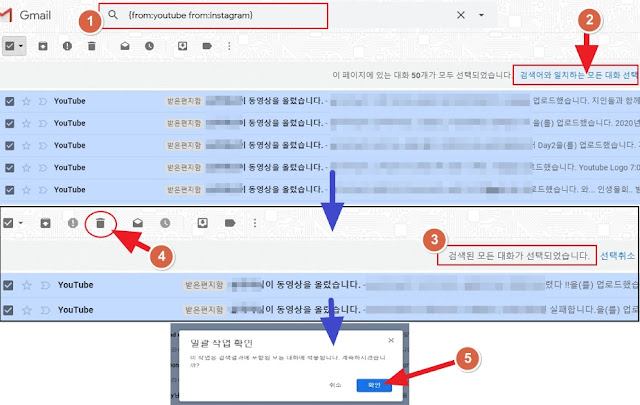Star the YouTube email ending '업로드했습니다. 2020년'
640x405 pixels.
26,123
